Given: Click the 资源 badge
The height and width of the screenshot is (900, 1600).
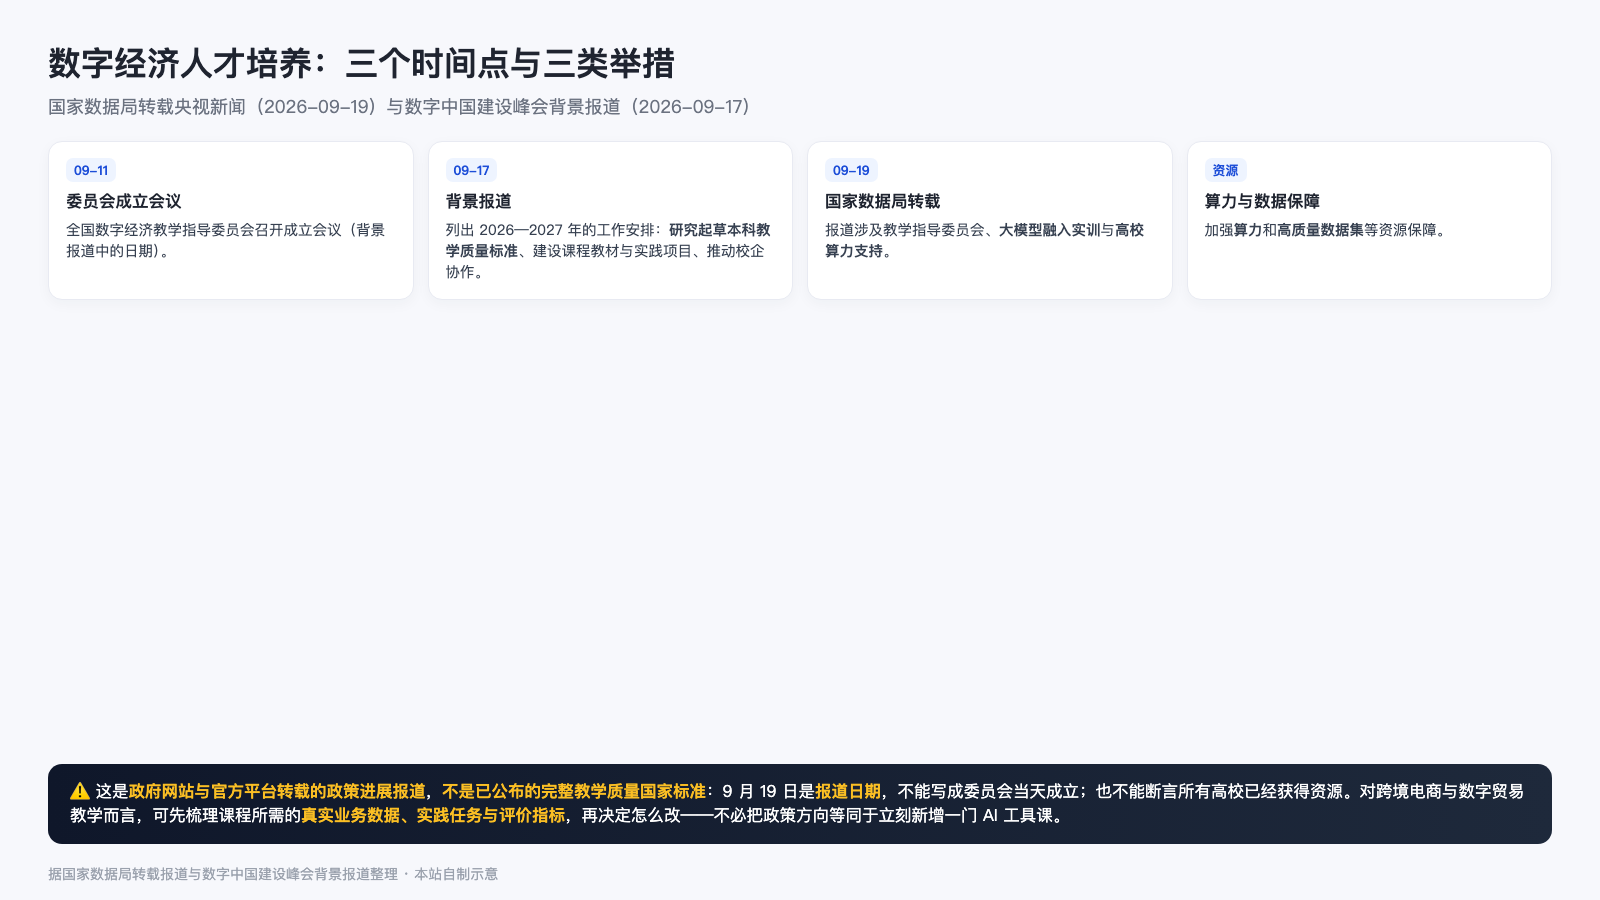Looking at the screenshot, I should (x=1225, y=170).
